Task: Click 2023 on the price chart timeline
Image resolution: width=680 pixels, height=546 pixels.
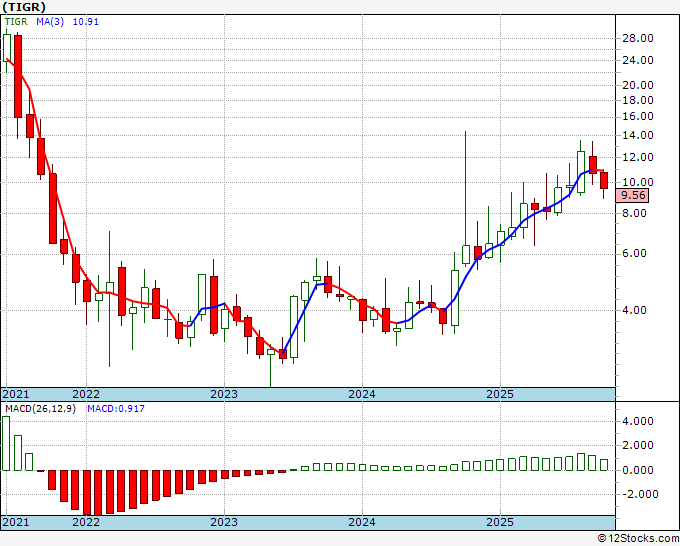Action: coord(224,394)
